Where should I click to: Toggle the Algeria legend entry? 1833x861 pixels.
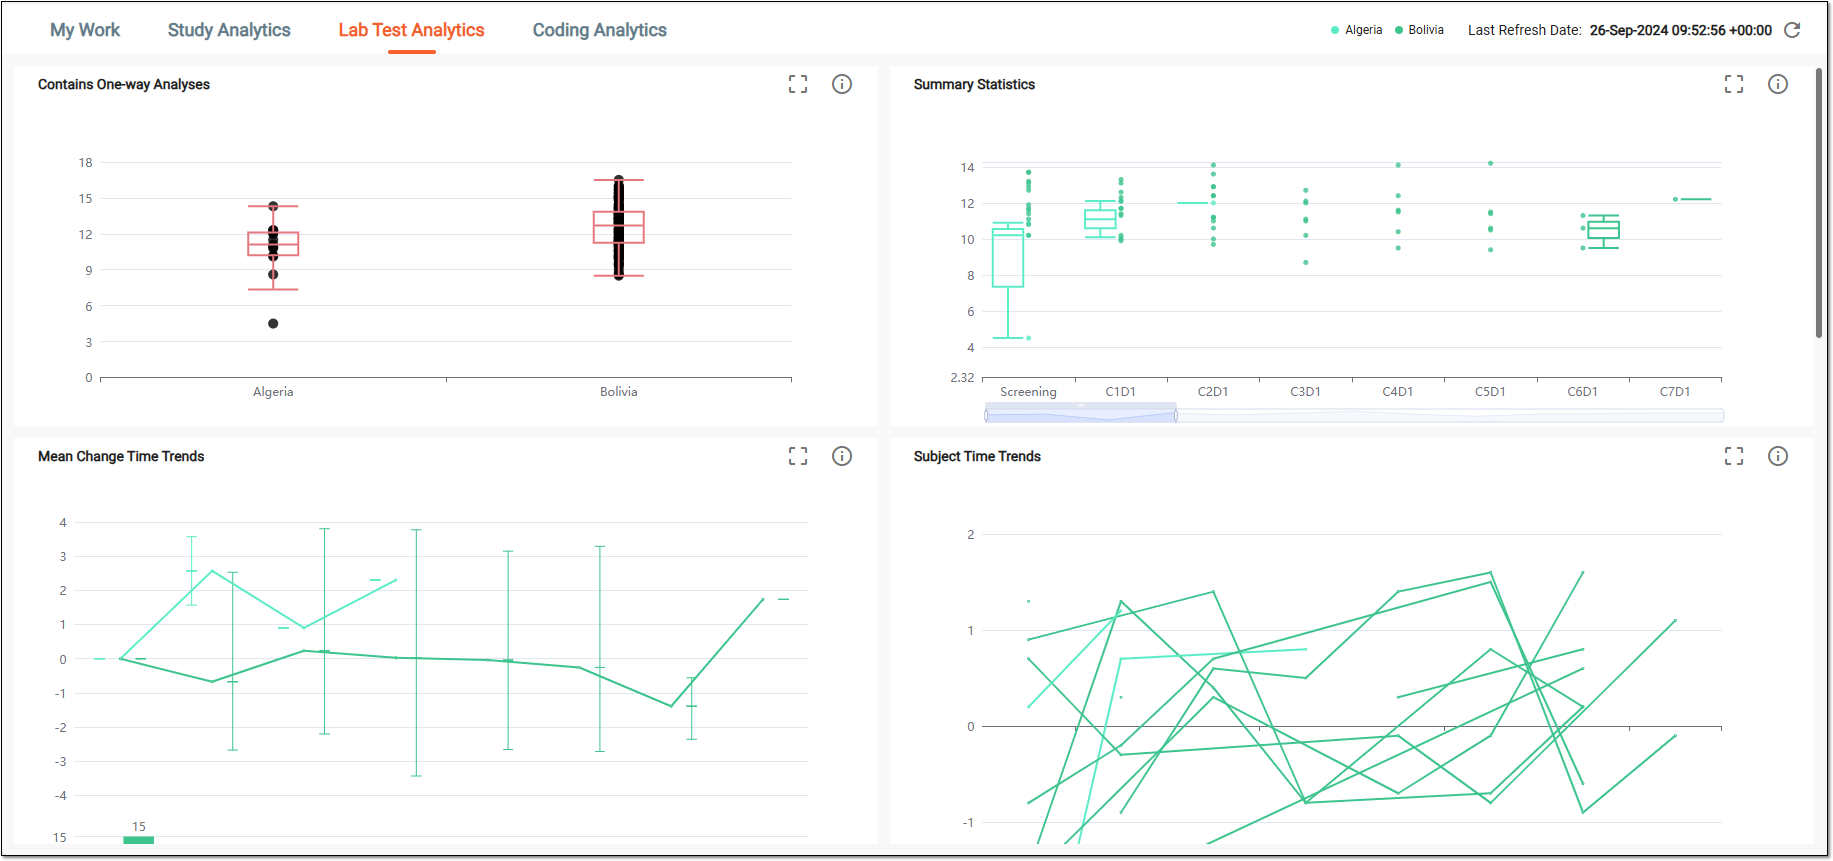1356,30
